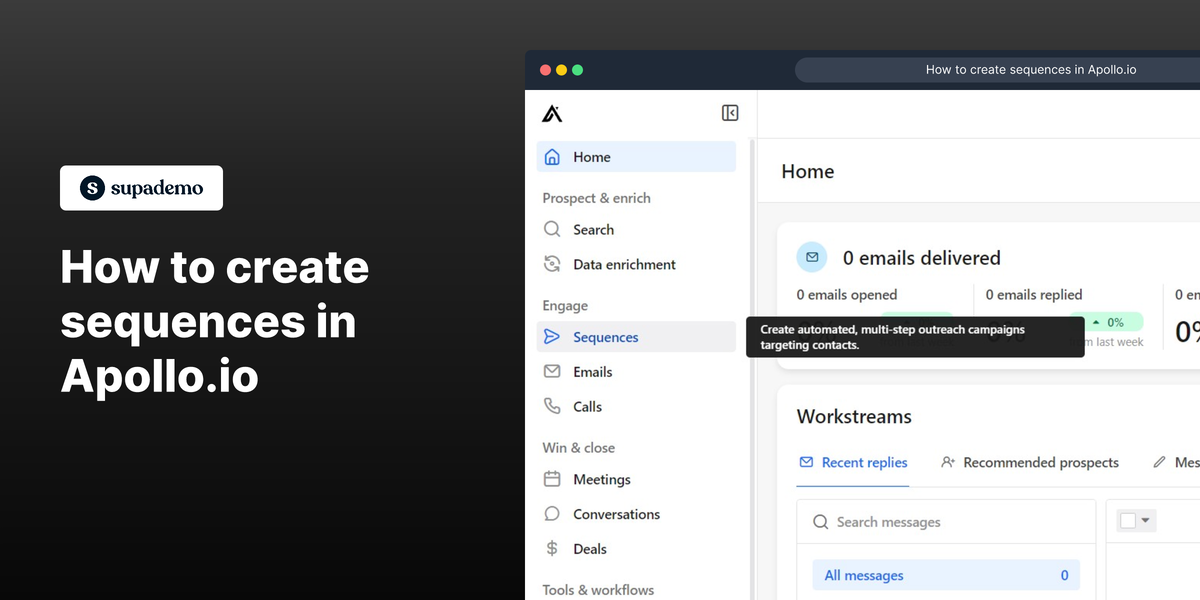
Task: Open Emails via the envelope icon
Action: pos(552,371)
